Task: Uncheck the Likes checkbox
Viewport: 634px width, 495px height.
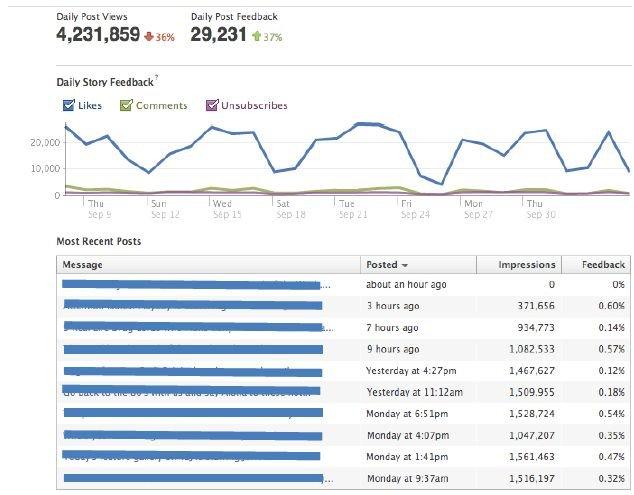Action: [69, 105]
